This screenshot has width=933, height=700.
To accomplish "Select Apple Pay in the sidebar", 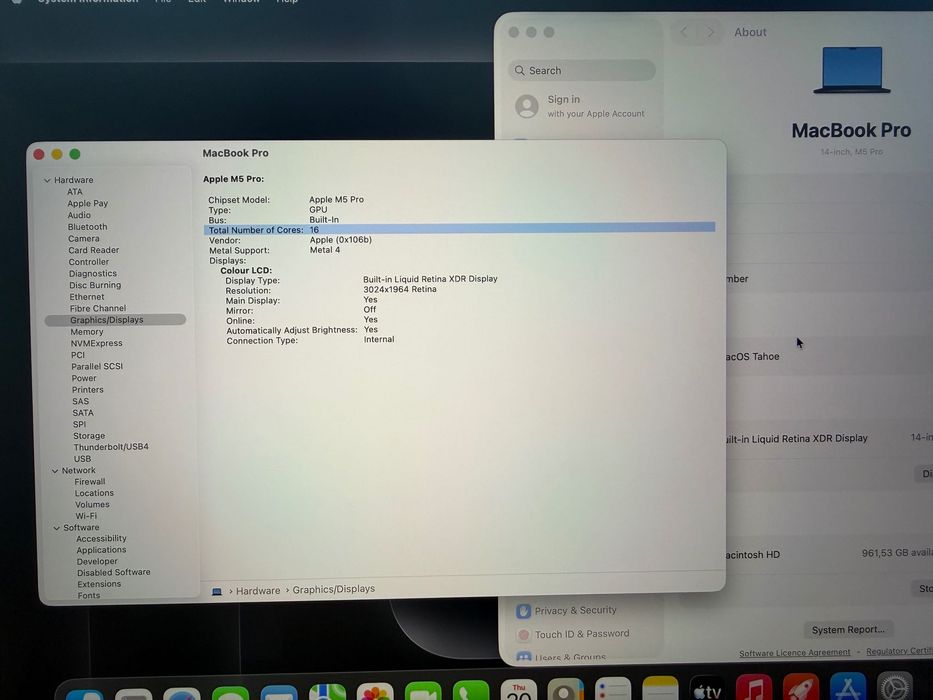I will pyautogui.click(x=87, y=203).
